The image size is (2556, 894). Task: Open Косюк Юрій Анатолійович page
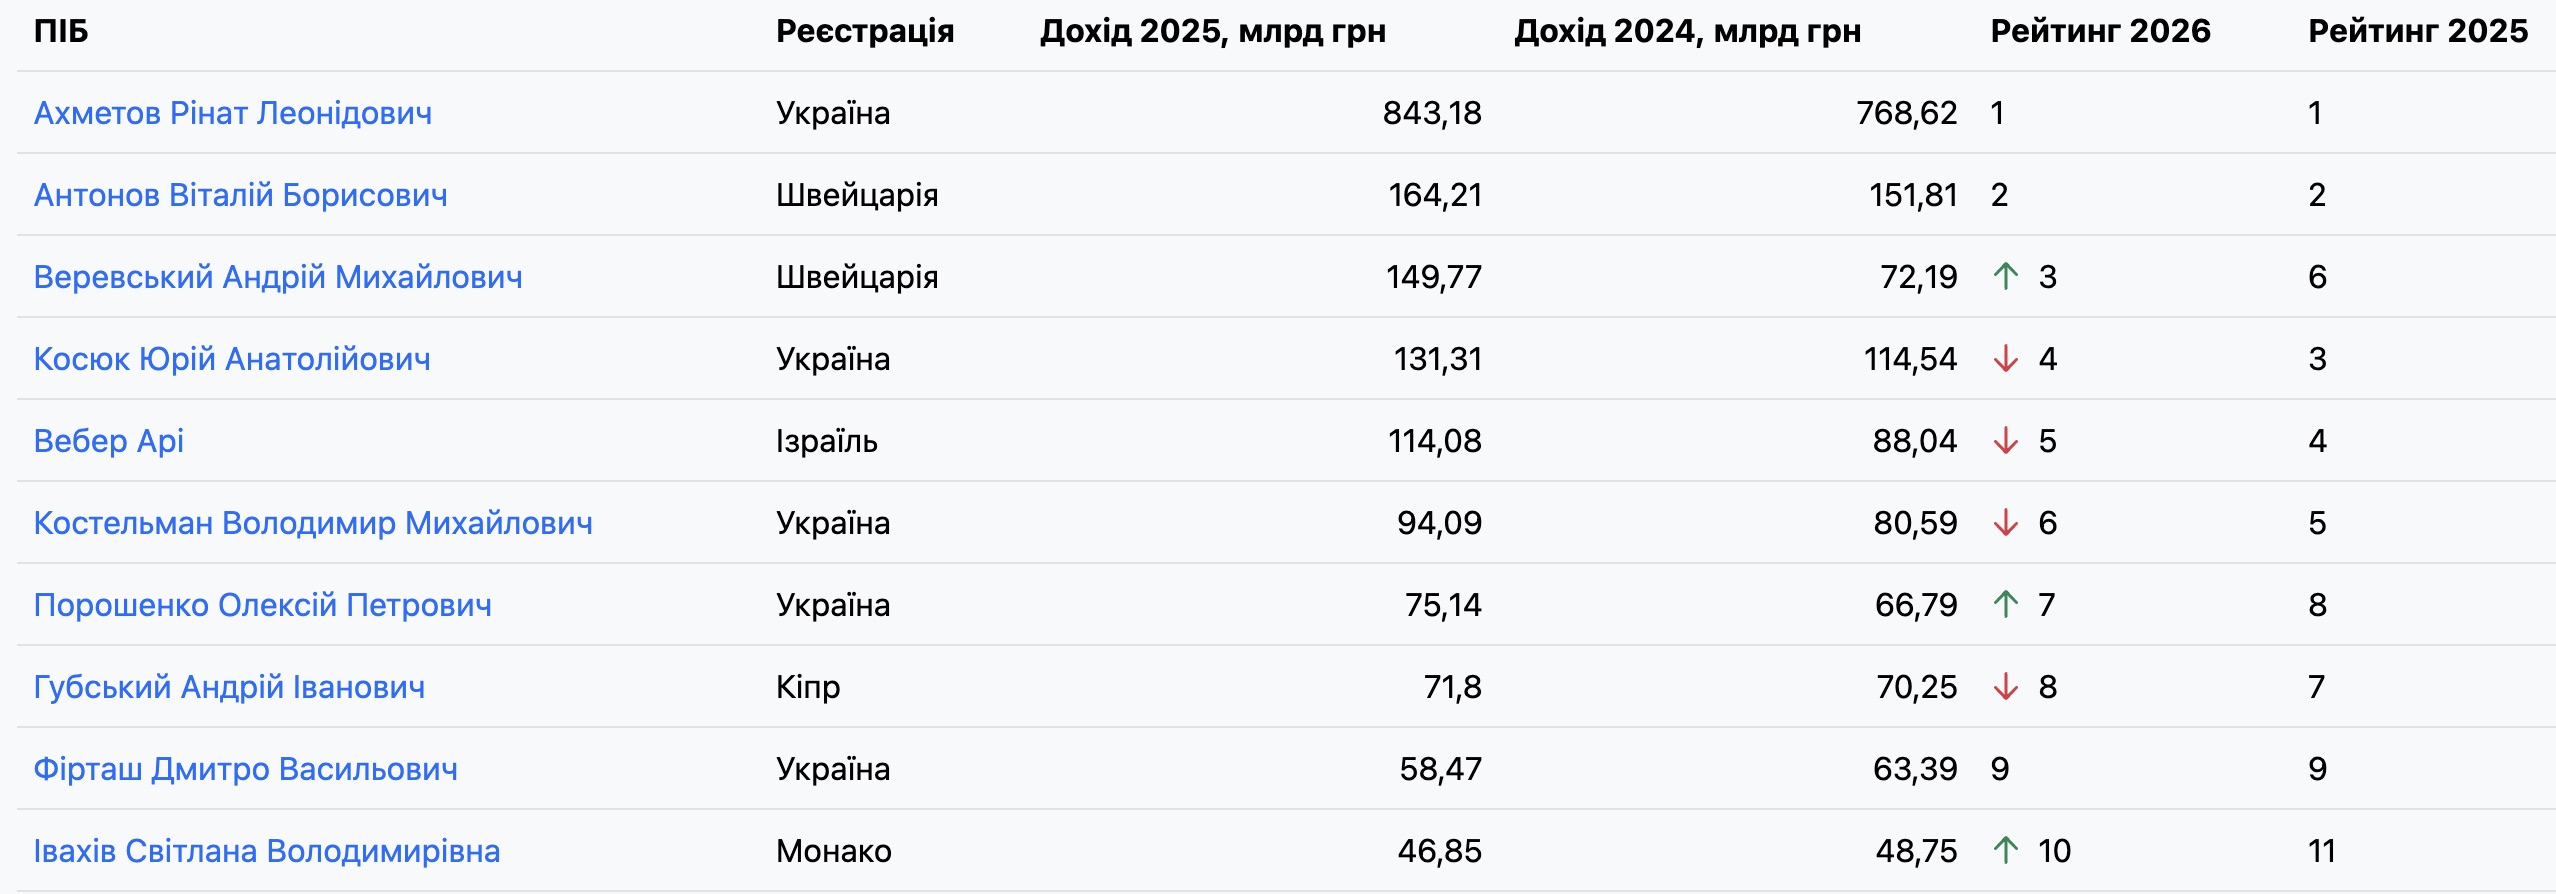[x=232, y=359]
